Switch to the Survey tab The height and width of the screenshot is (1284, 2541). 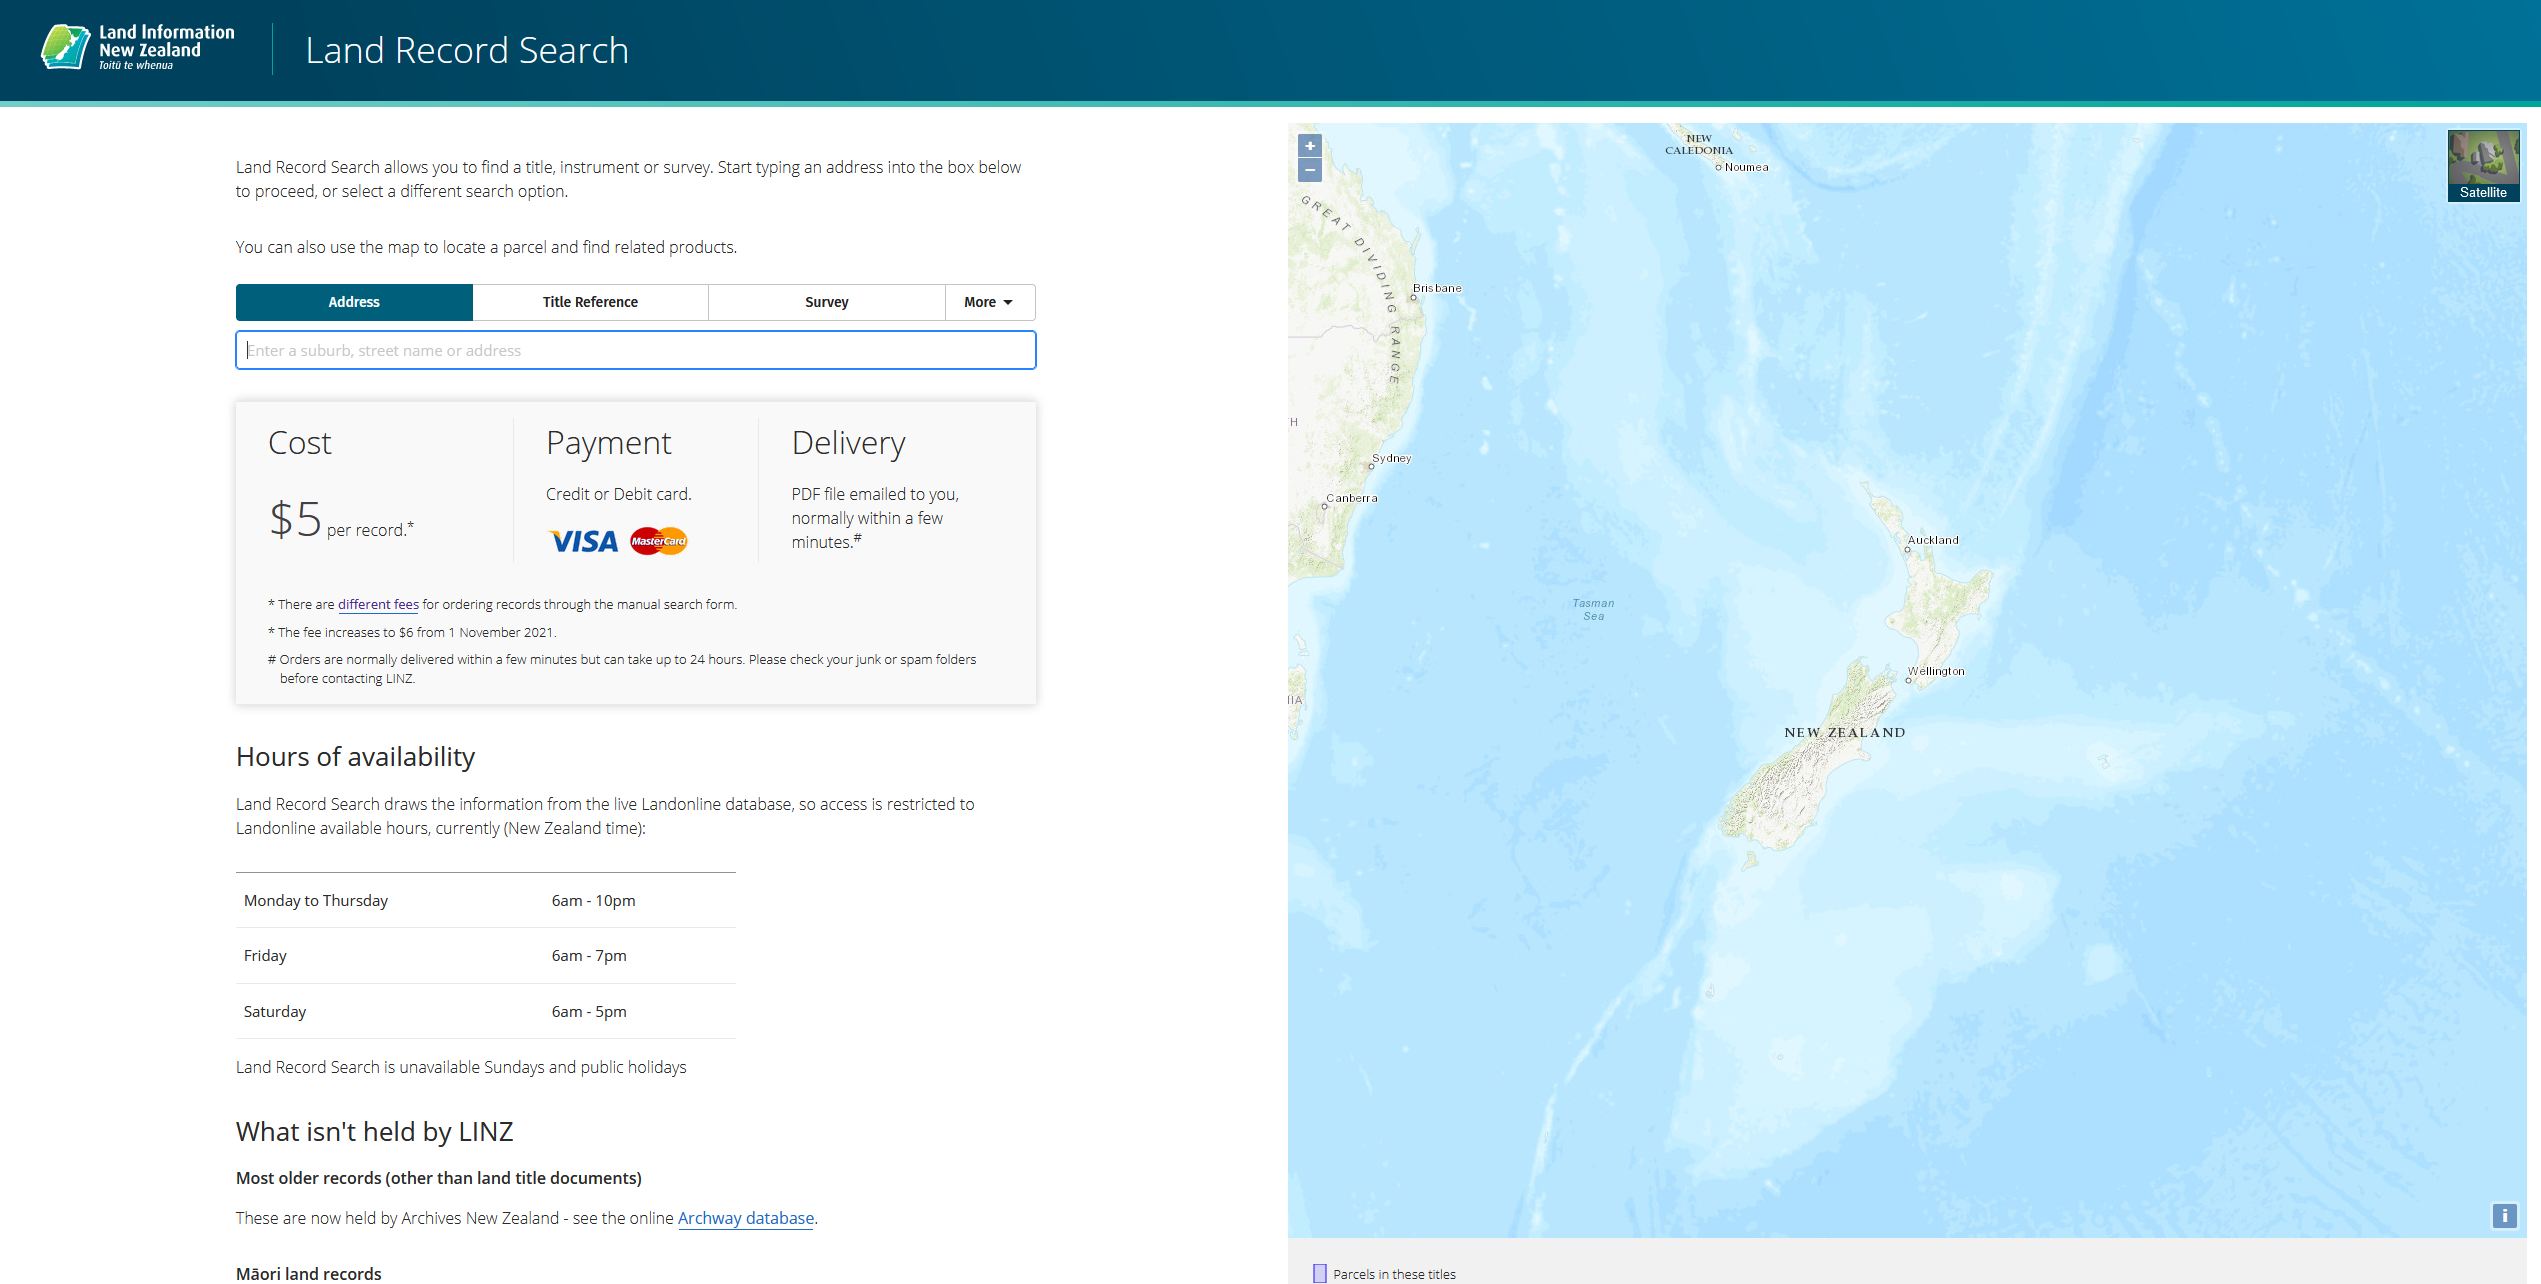[826, 302]
